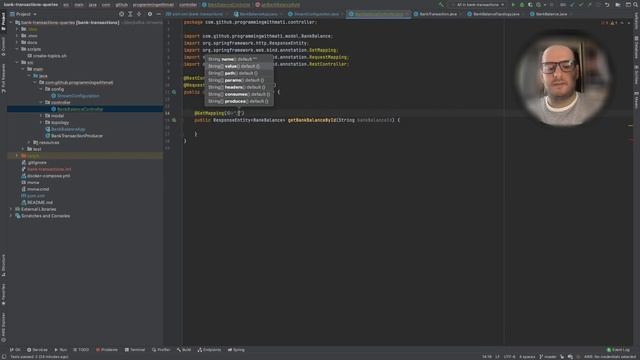The width and height of the screenshot is (640, 360).
Task: Expand the topology package
Action: pos(41,122)
